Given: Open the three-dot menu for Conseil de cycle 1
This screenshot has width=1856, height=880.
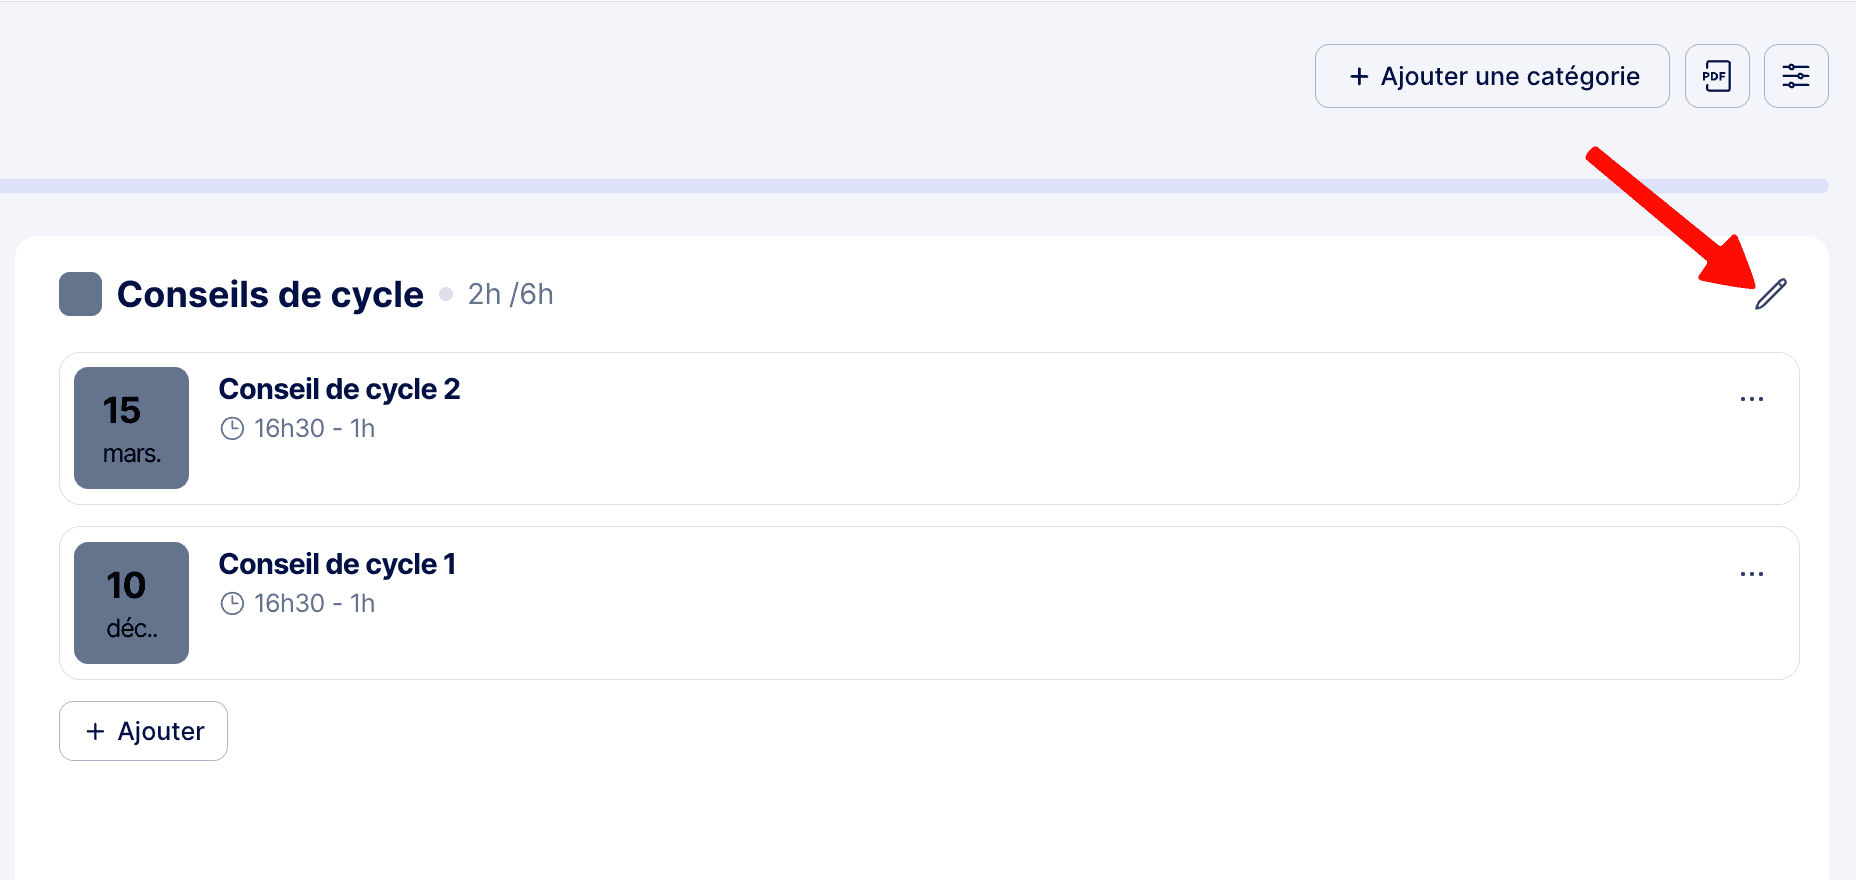Looking at the screenshot, I should coord(1751,574).
